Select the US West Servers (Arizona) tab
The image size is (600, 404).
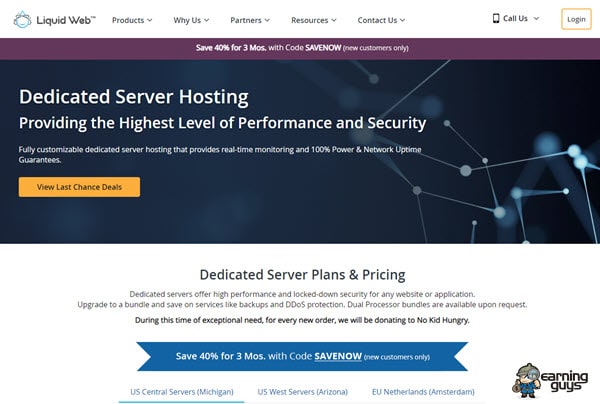[x=303, y=392]
